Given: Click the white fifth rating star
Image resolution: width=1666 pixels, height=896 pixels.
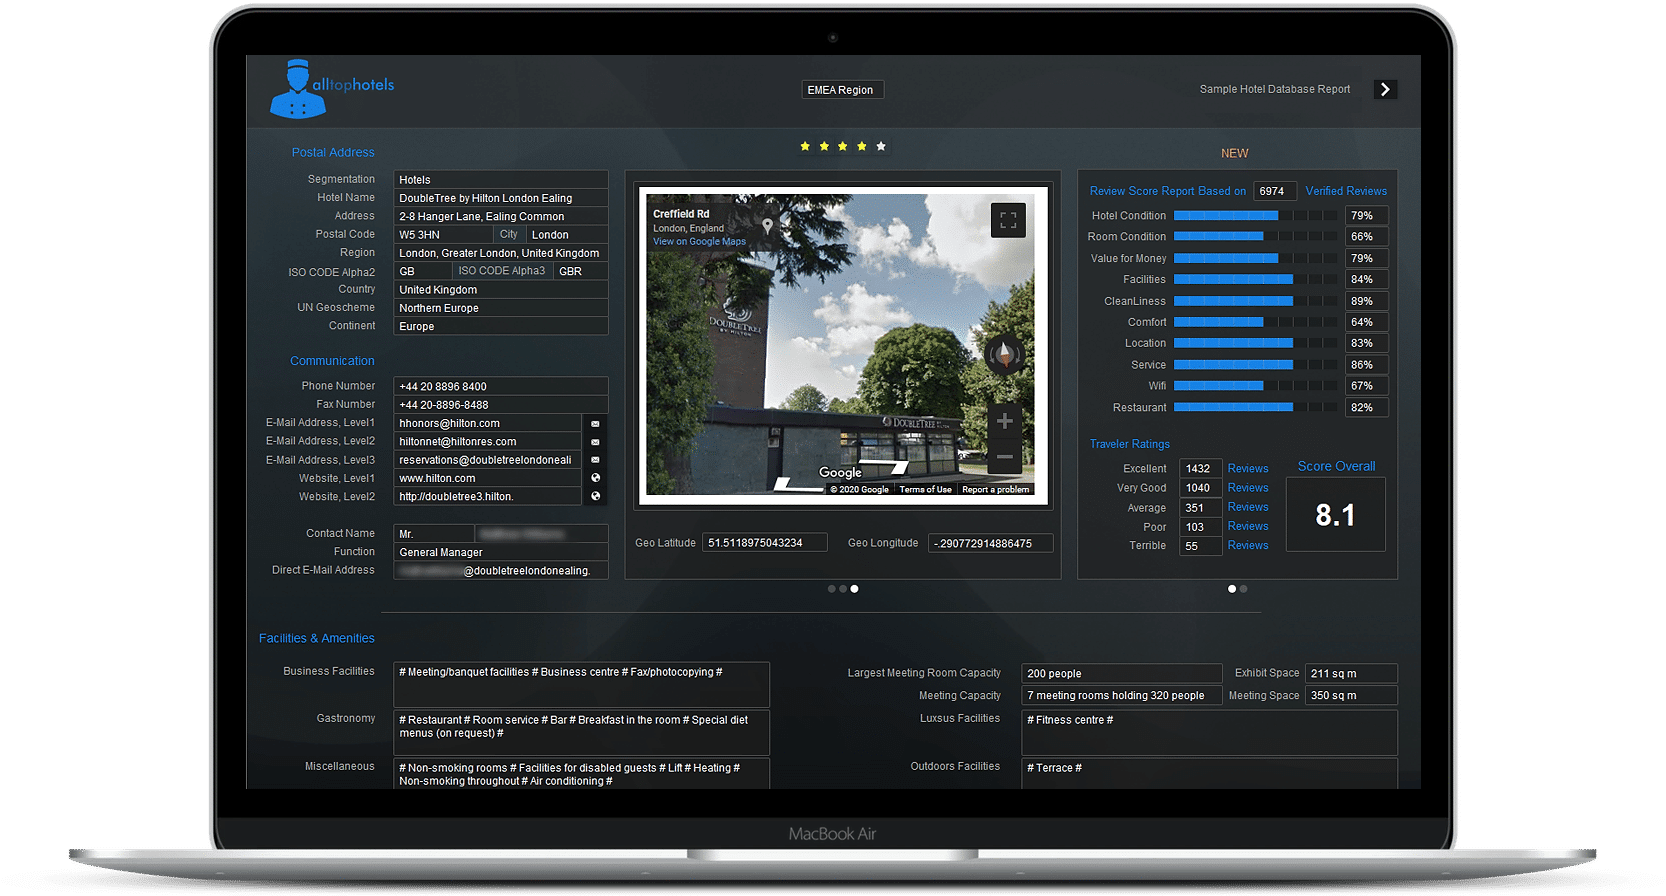Looking at the screenshot, I should (x=881, y=146).
